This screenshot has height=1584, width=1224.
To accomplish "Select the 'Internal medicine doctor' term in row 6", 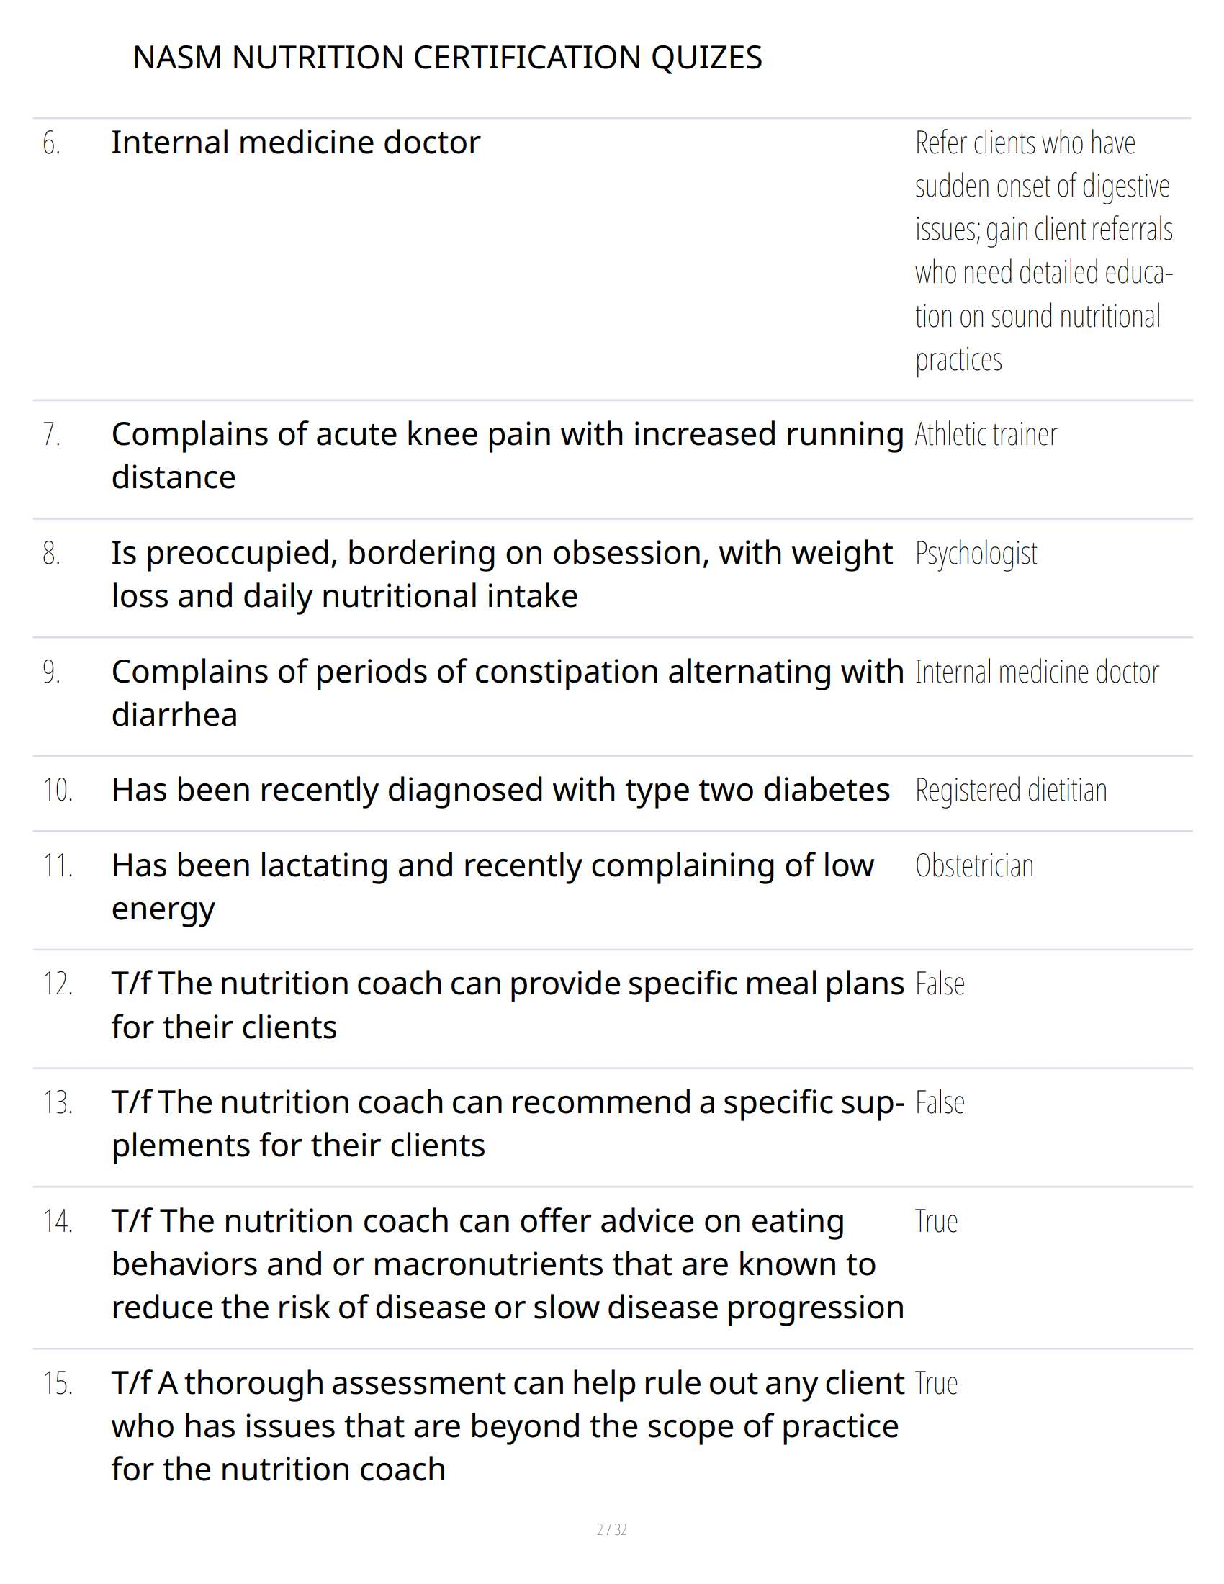I will (295, 143).
